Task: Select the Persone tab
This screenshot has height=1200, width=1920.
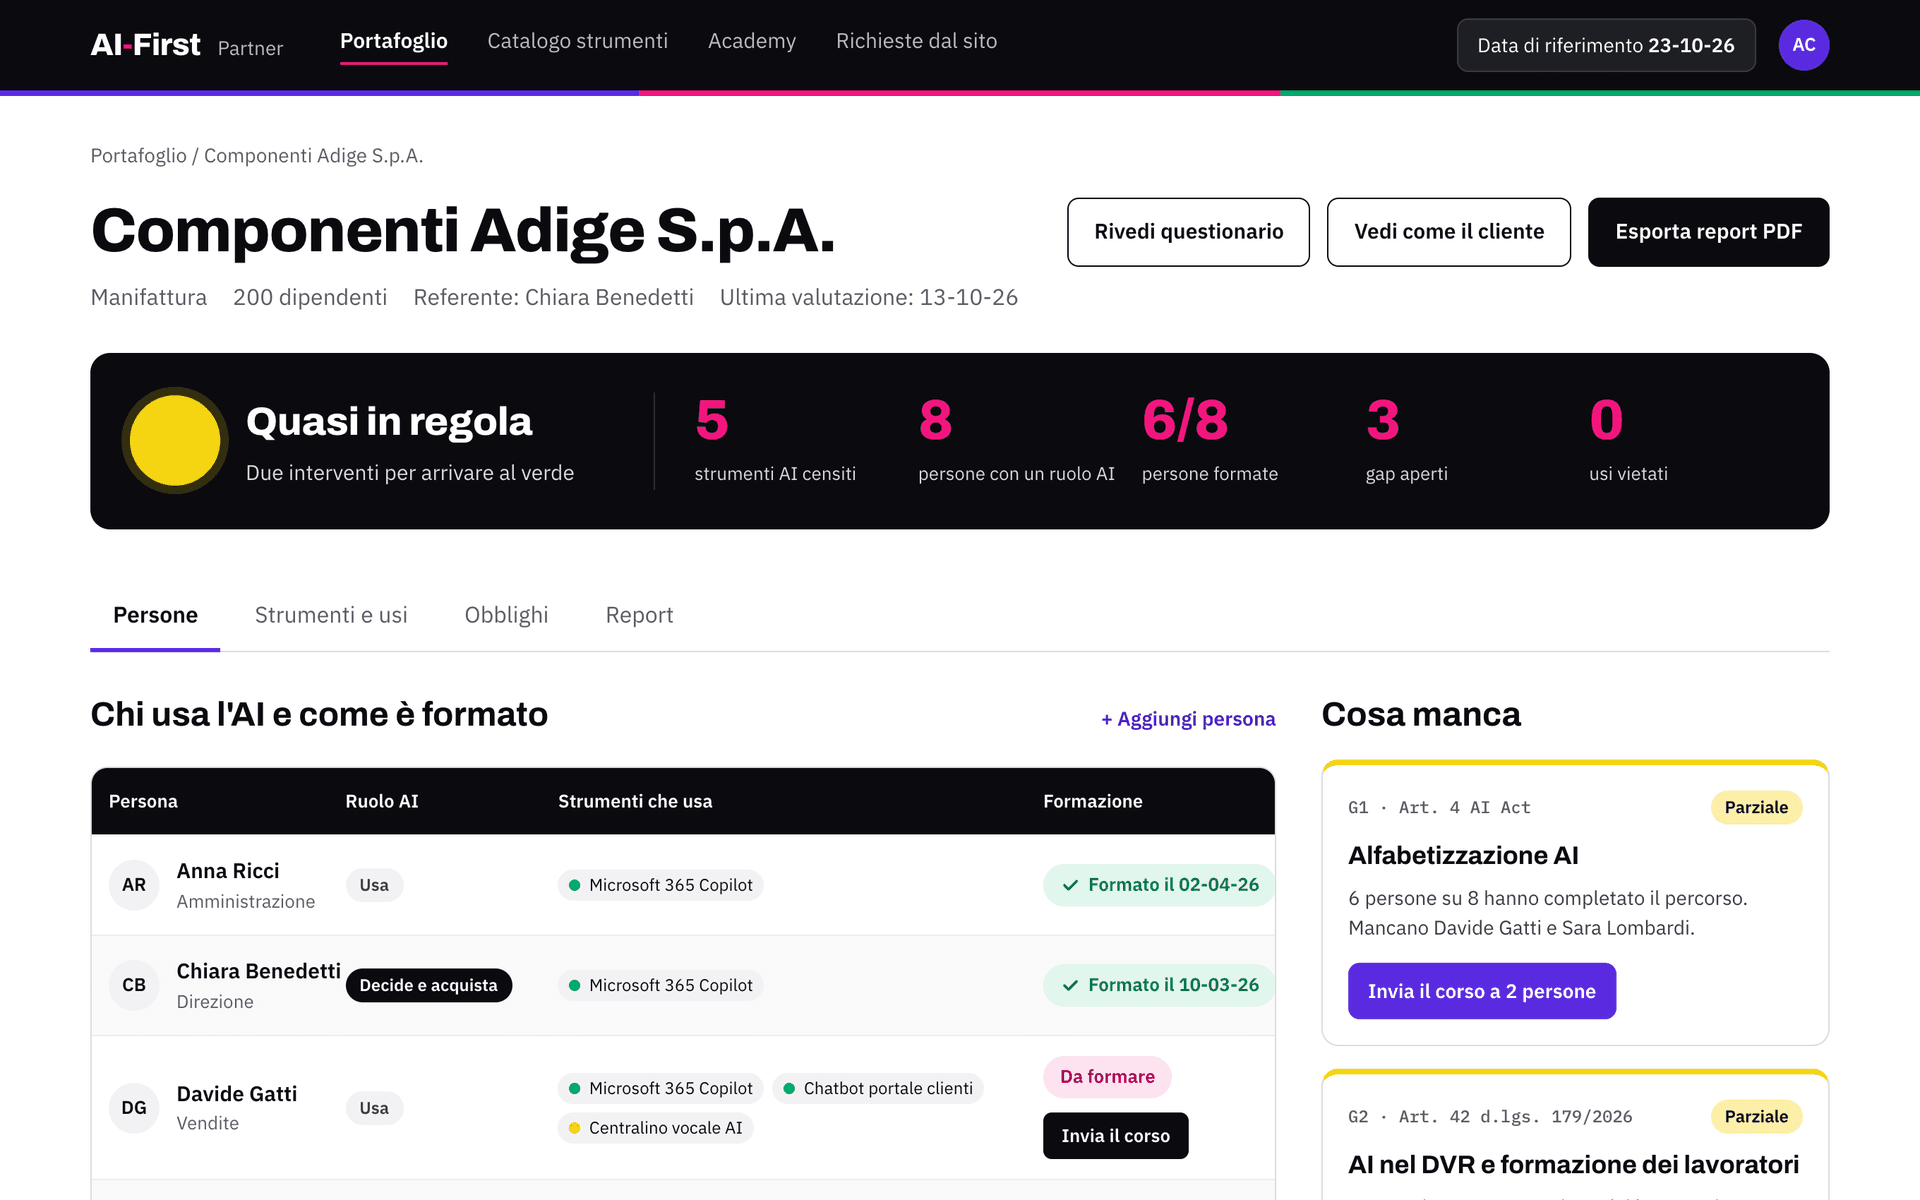Action: (155, 615)
